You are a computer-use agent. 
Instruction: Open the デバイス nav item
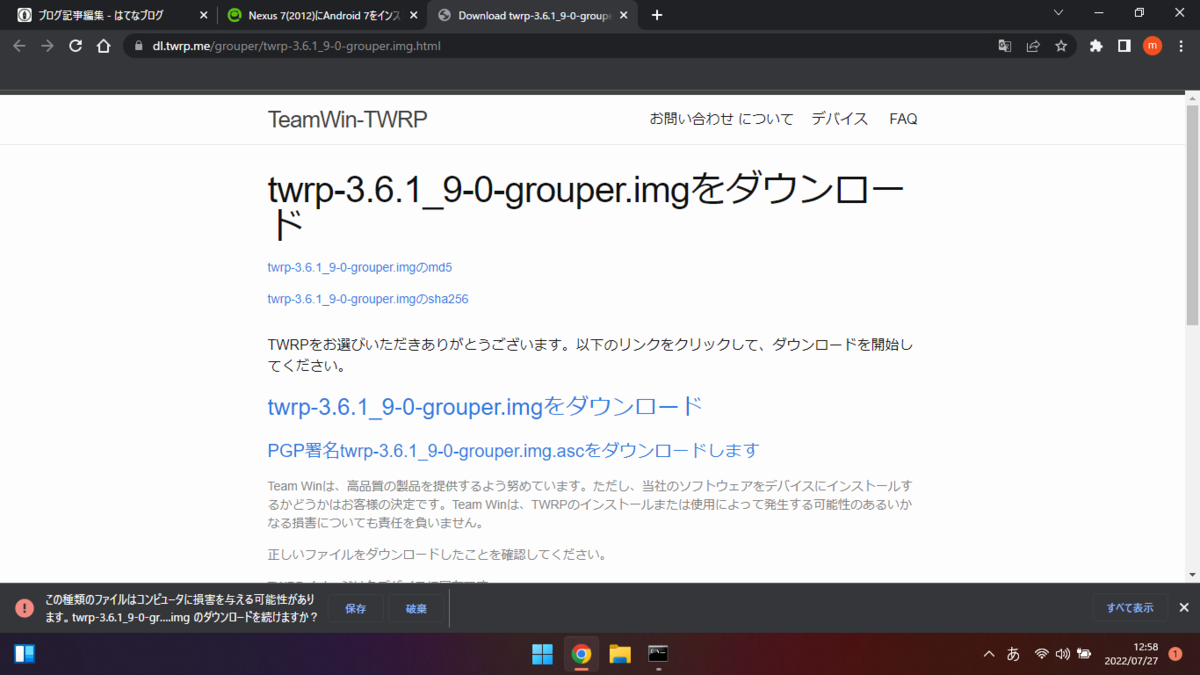pos(840,119)
